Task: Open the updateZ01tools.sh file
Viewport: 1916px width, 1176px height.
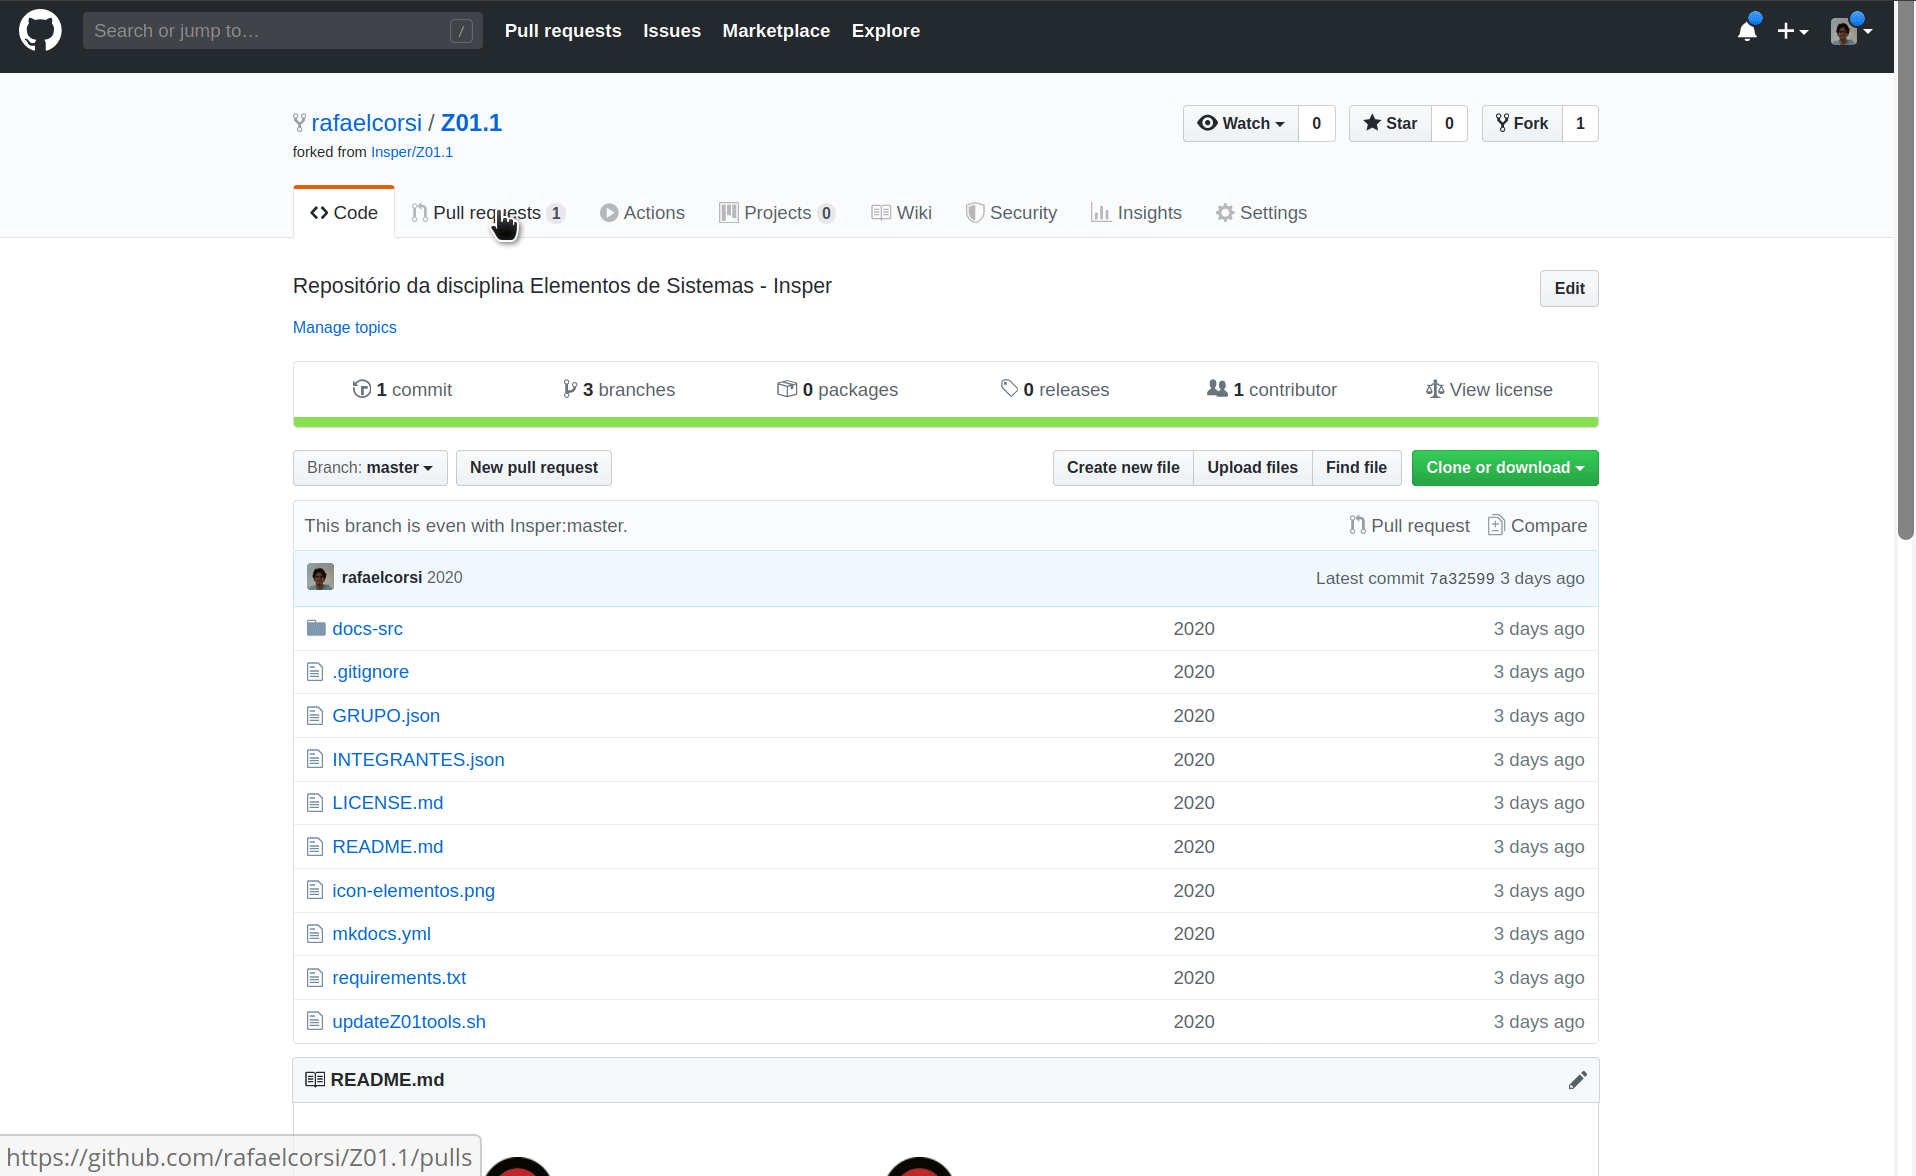Action: click(x=408, y=1021)
